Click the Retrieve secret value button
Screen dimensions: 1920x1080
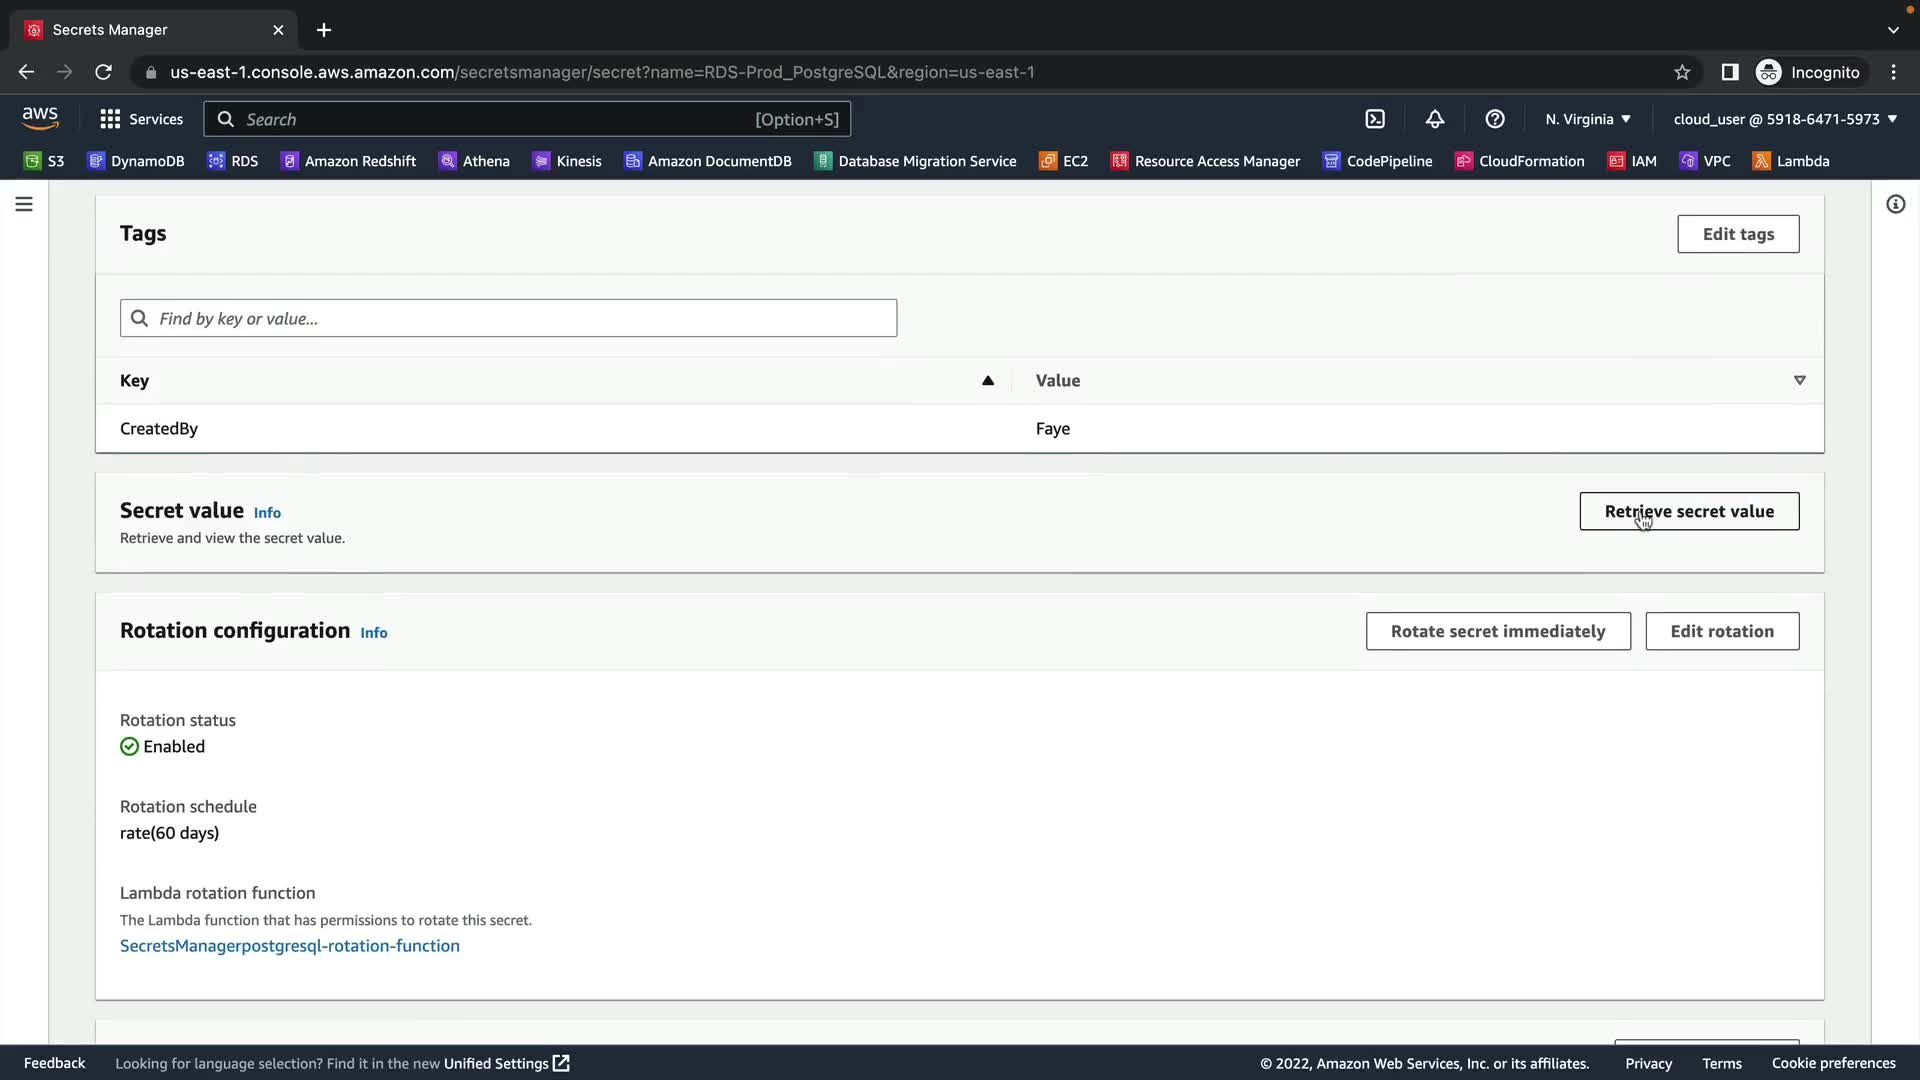pyautogui.click(x=1689, y=511)
